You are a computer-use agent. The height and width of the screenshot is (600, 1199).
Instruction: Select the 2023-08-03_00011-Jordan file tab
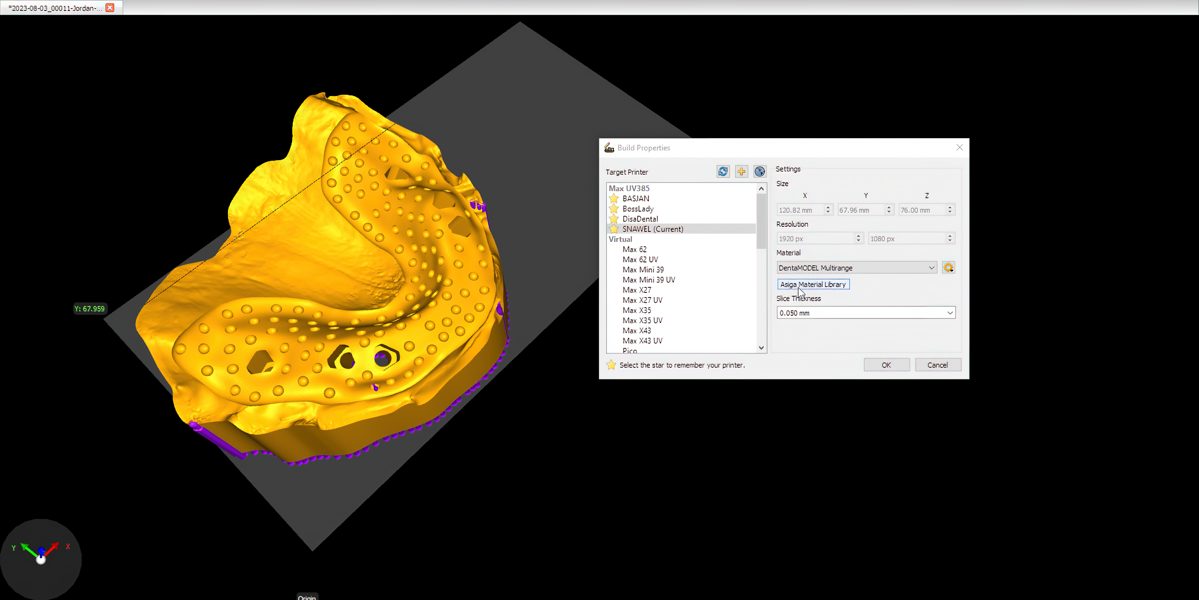54,7
